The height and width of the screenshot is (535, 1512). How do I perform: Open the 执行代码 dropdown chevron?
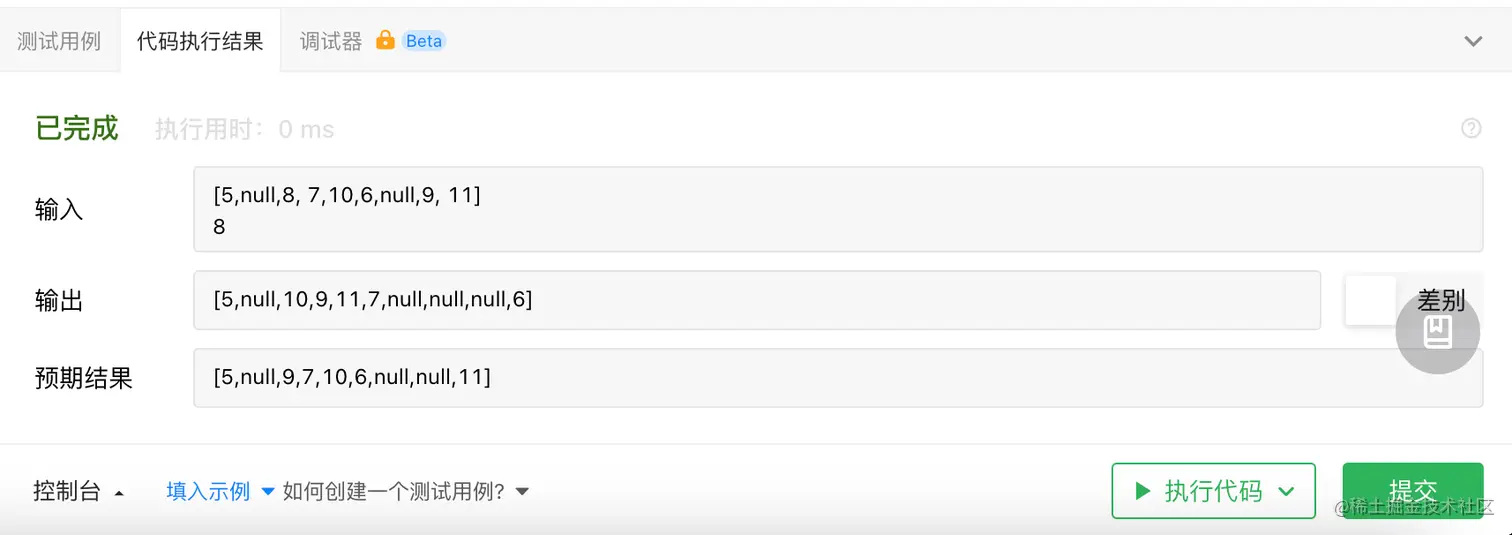1287,491
